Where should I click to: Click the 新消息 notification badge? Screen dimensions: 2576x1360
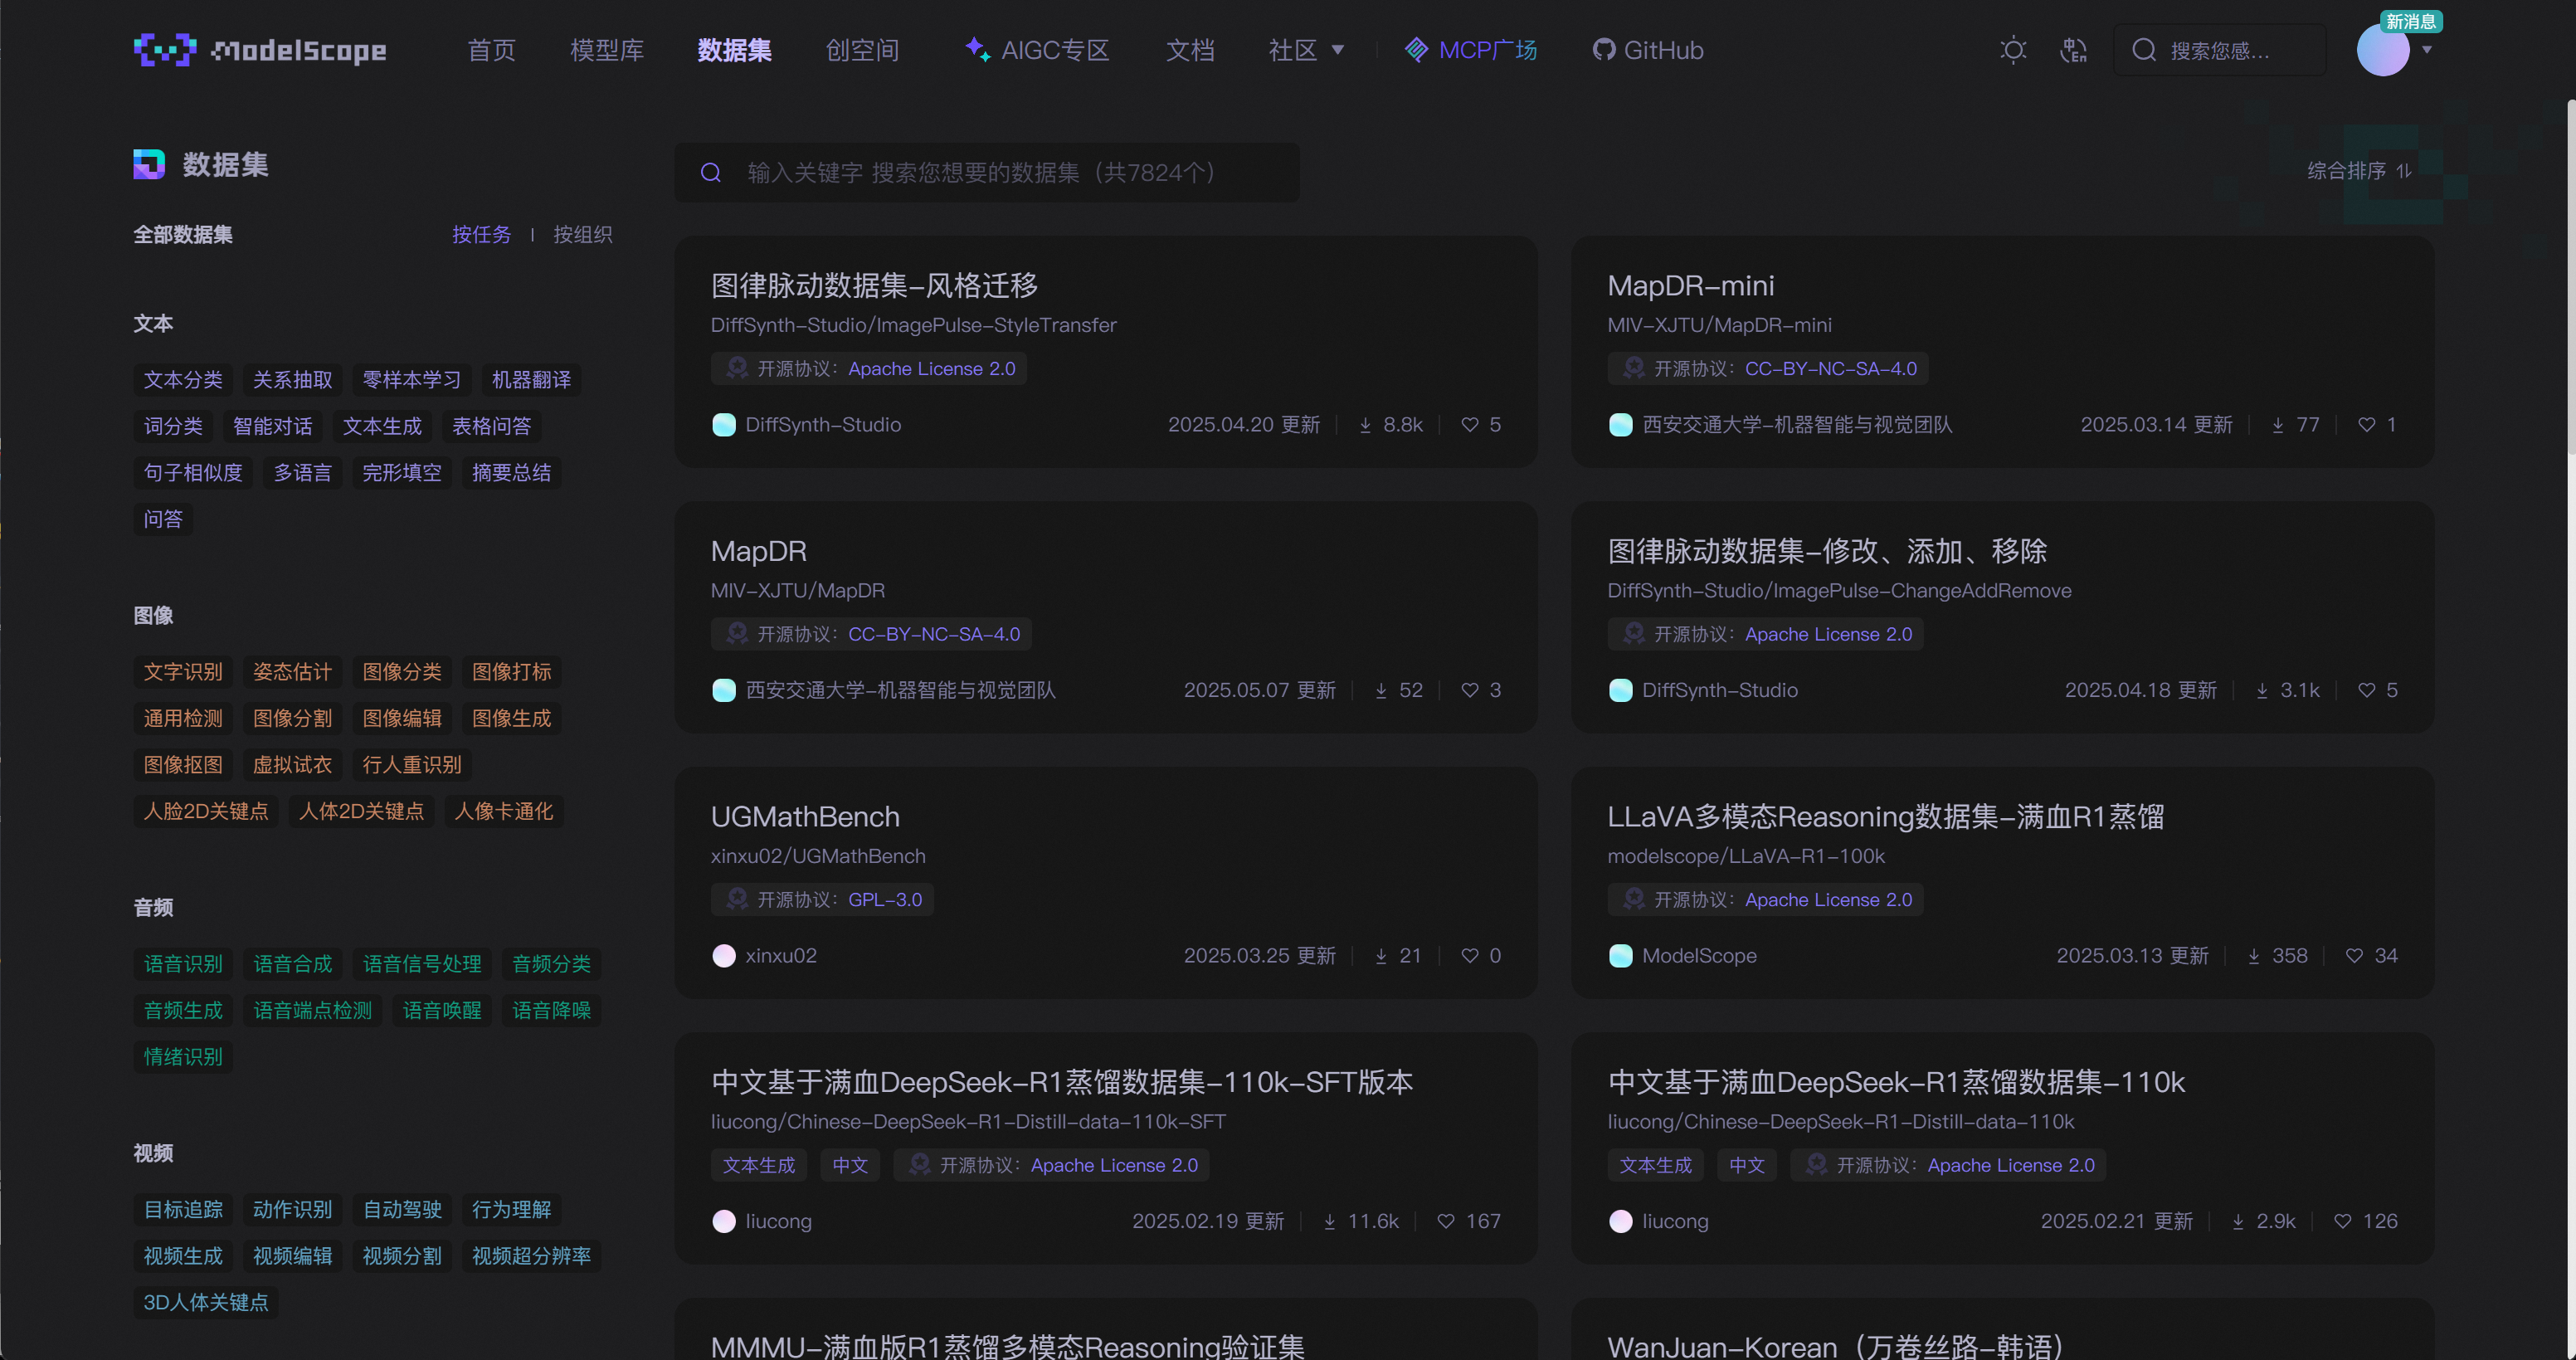pos(2411,21)
